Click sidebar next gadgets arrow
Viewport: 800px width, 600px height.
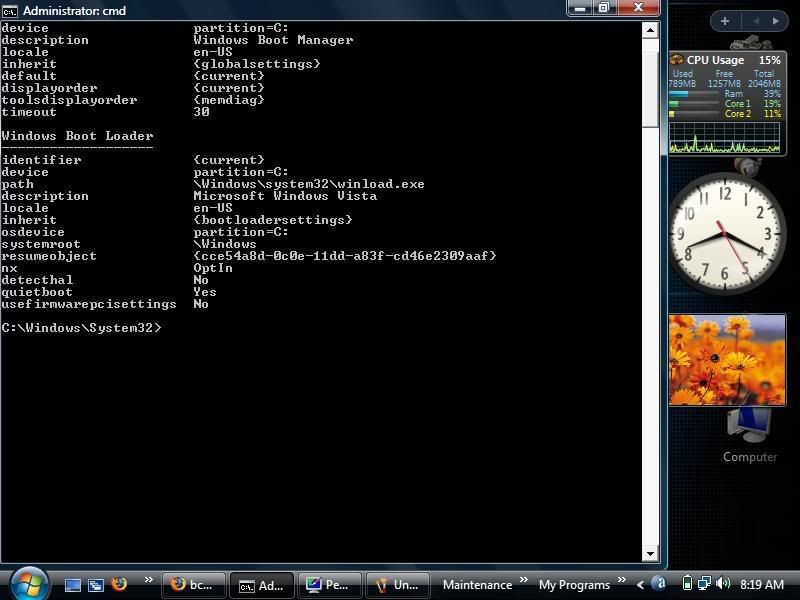(x=776, y=21)
